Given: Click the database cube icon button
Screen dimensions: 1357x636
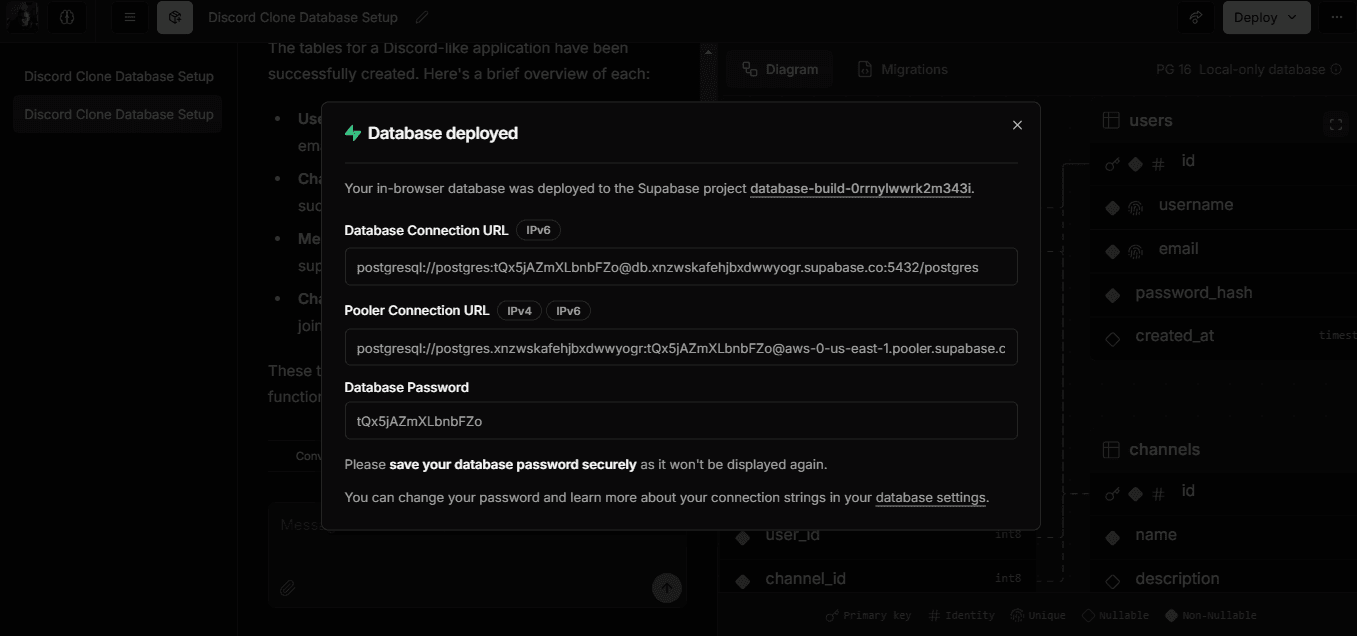Looking at the screenshot, I should pyautogui.click(x=175, y=17).
